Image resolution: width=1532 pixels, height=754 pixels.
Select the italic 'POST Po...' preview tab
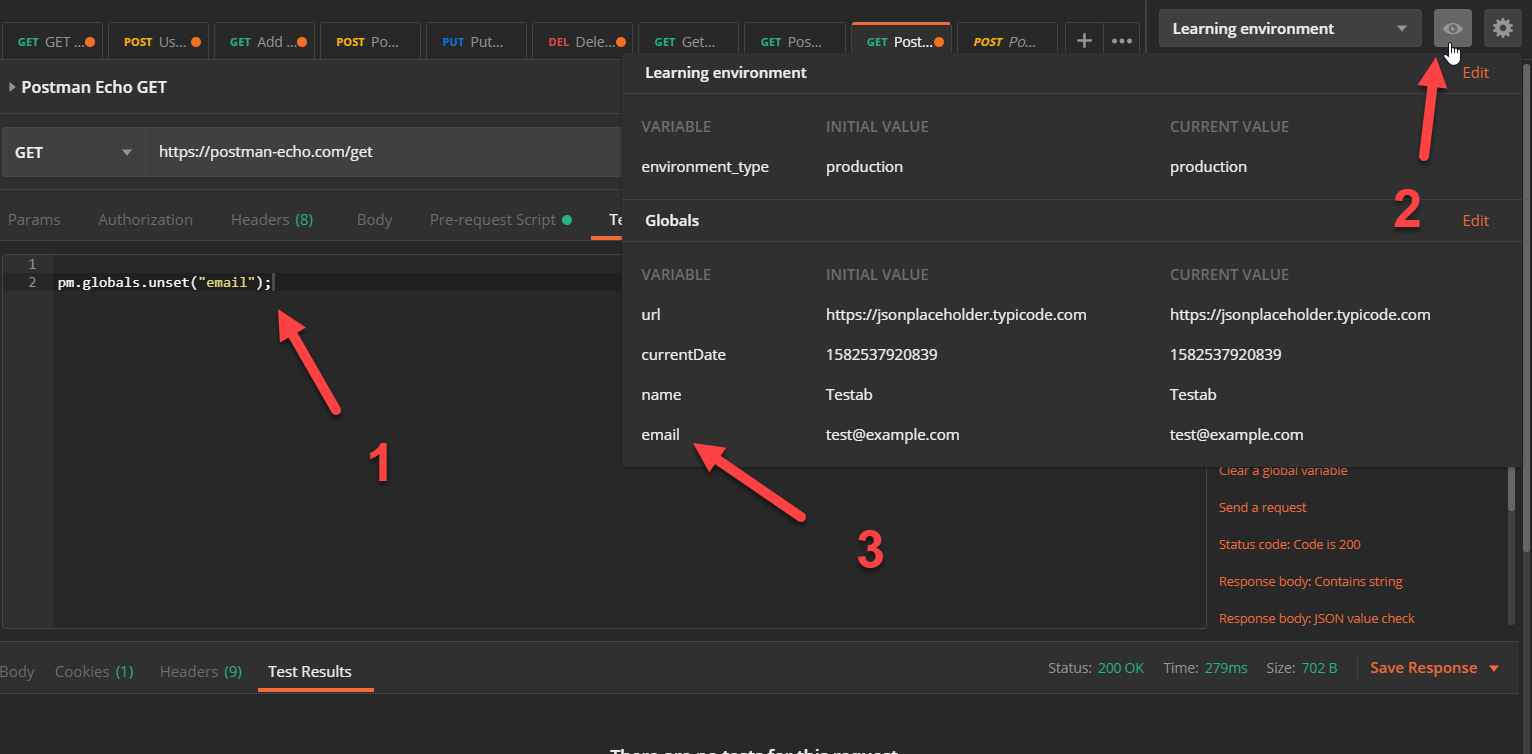coord(1007,42)
